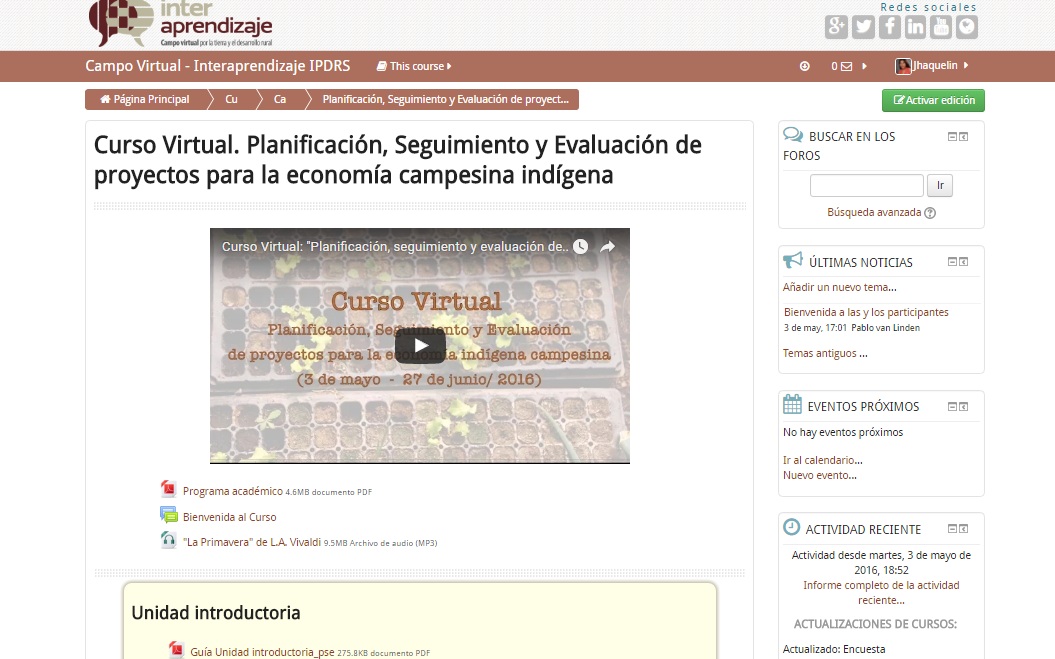Focus the forum search input field
The image size is (1055, 659).
867,185
